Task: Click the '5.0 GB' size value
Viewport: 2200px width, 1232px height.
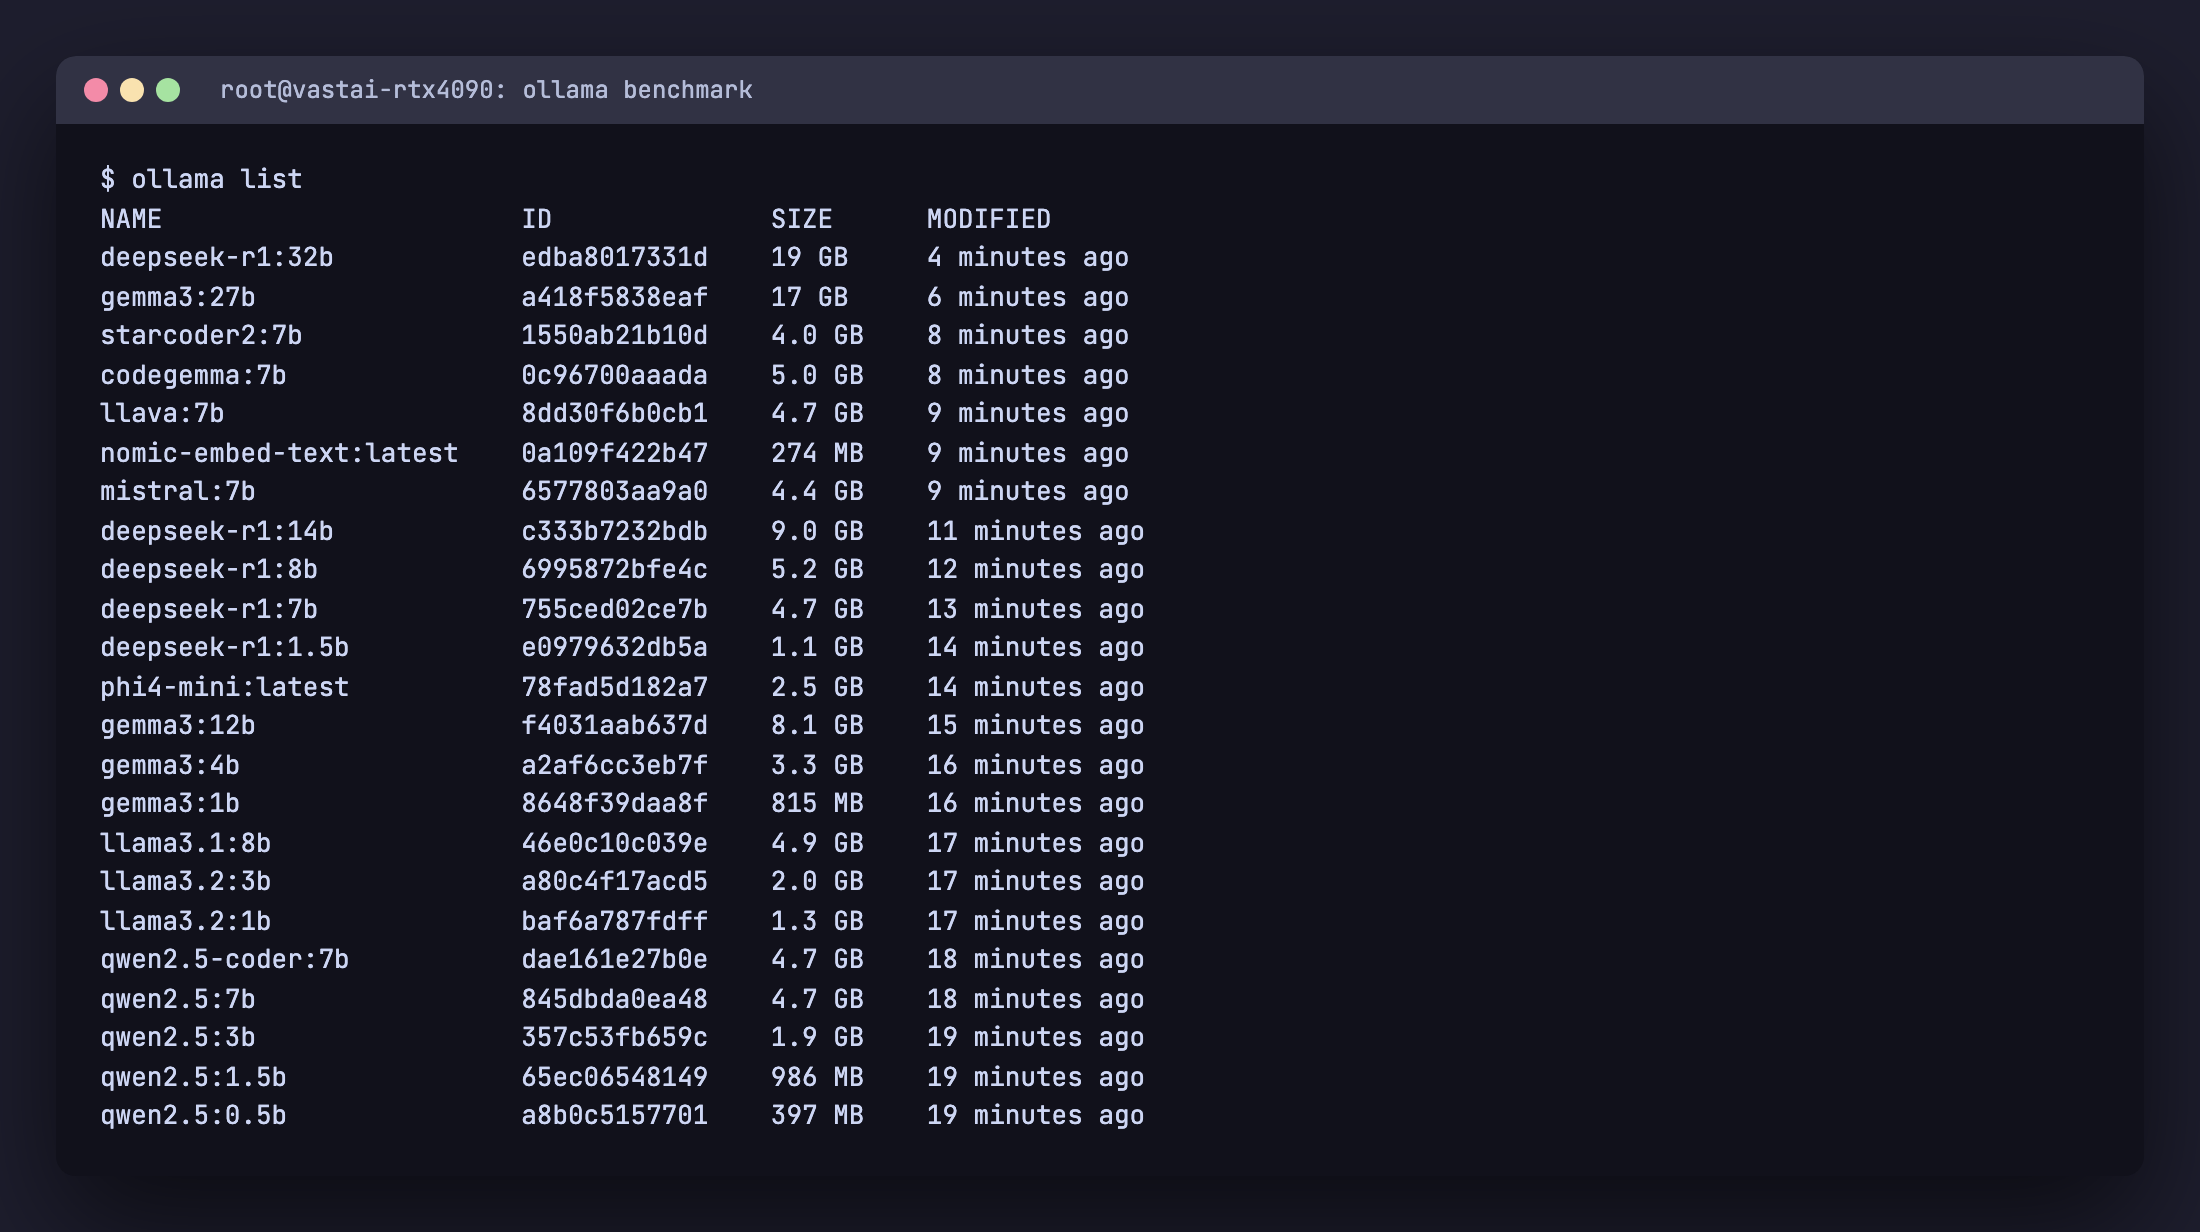Action: (818, 375)
